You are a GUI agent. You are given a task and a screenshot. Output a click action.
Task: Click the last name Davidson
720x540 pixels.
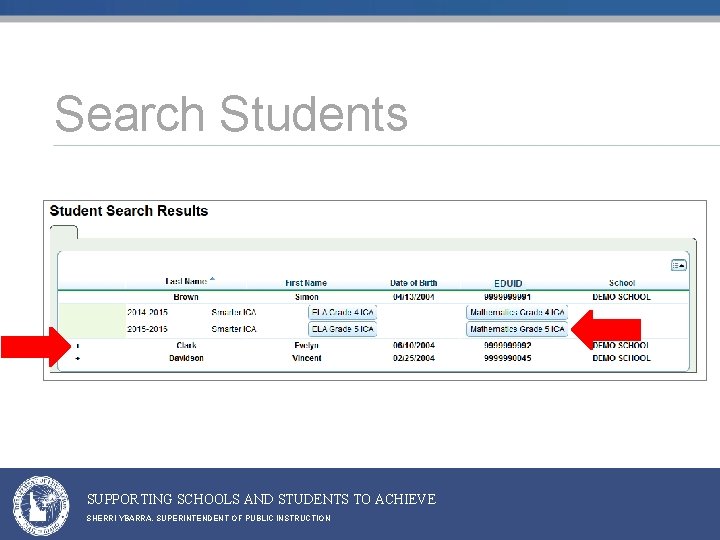point(186,358)
